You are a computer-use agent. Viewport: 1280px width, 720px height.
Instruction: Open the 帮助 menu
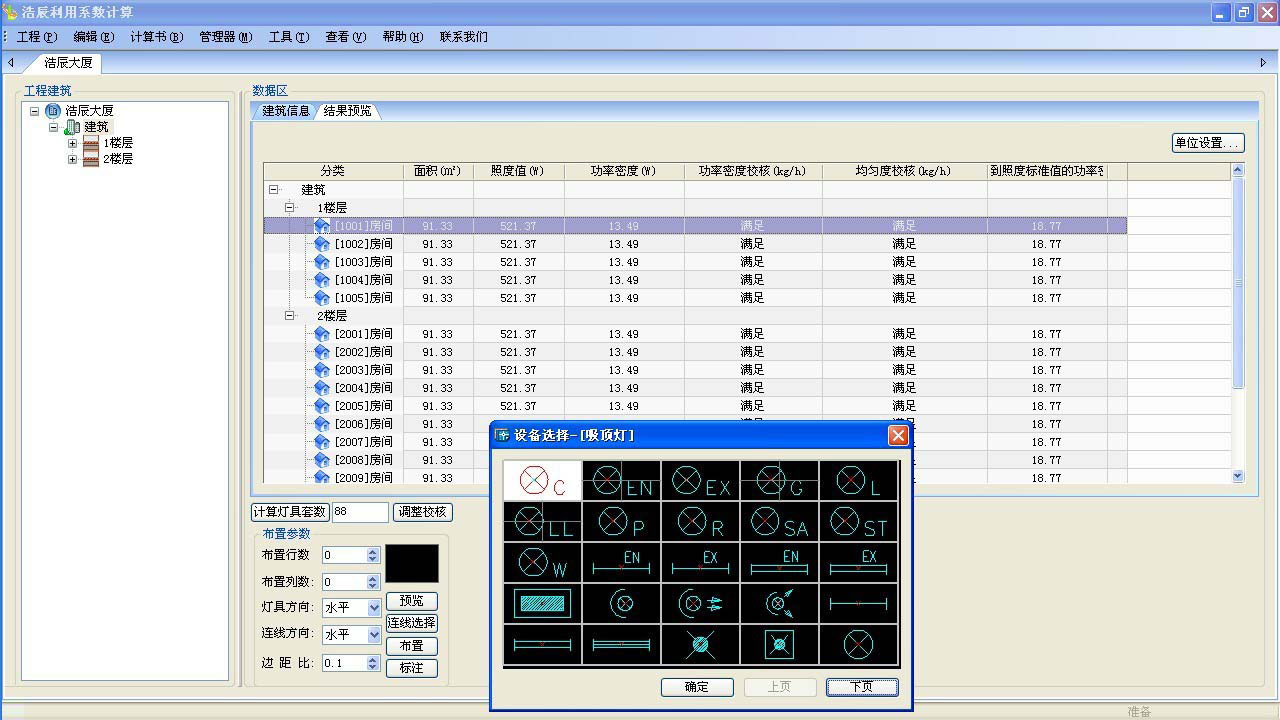(x=402, y=37)
